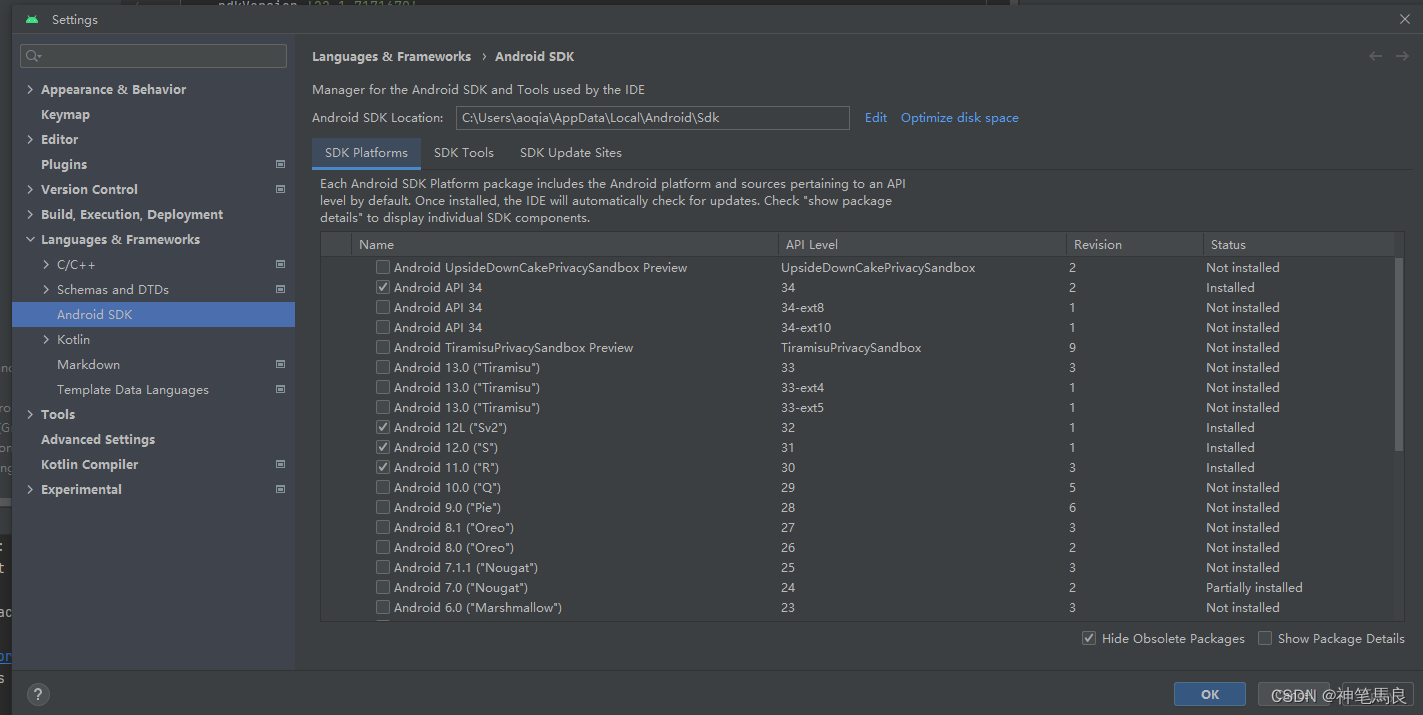
Task: Click the project-level icon beside C/C++
Action: click(x=280, y=264)
